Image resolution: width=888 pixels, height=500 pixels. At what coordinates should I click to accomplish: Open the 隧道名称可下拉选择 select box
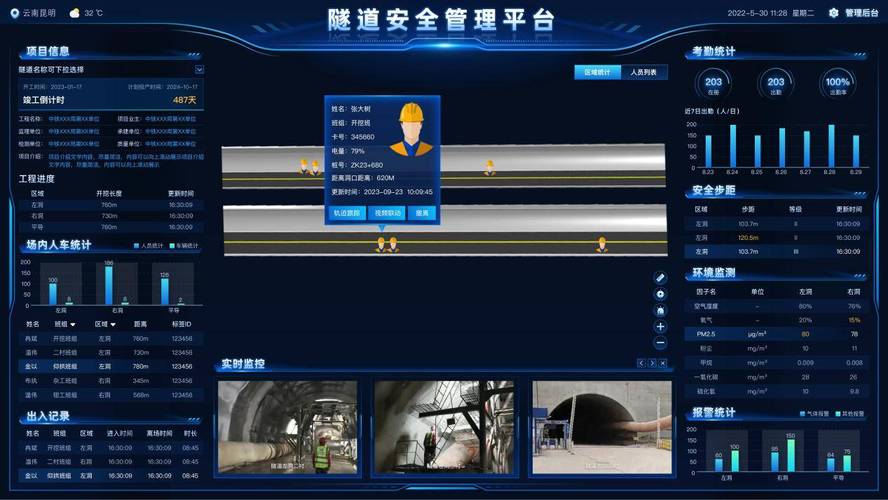point(111,69)
